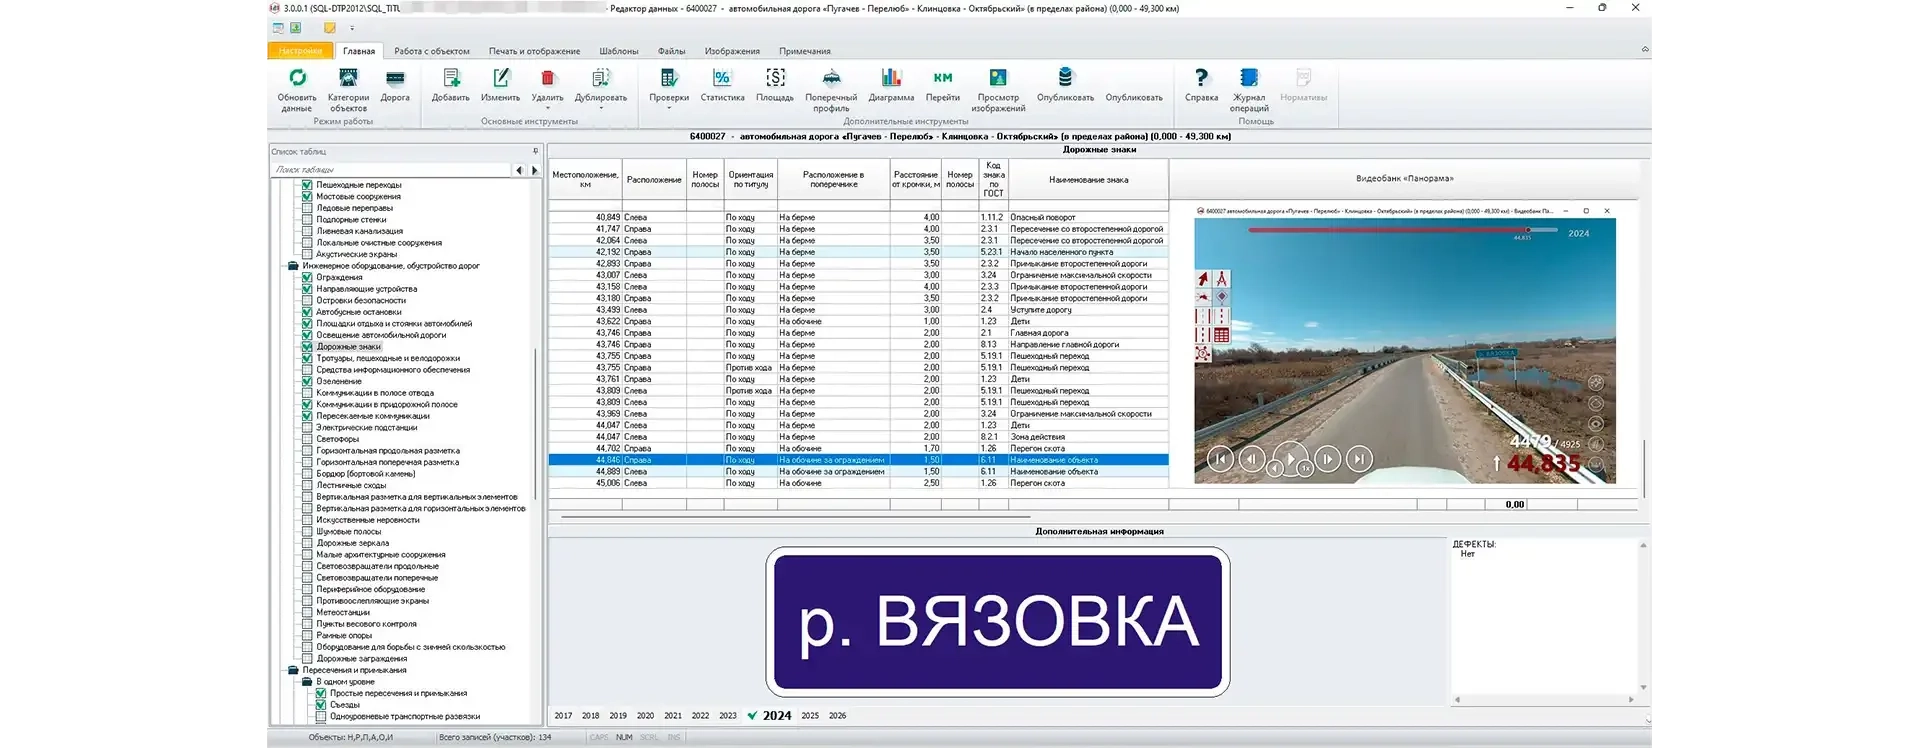
Task: Switch to Работа с объектом tab
Action: point(431,51)
